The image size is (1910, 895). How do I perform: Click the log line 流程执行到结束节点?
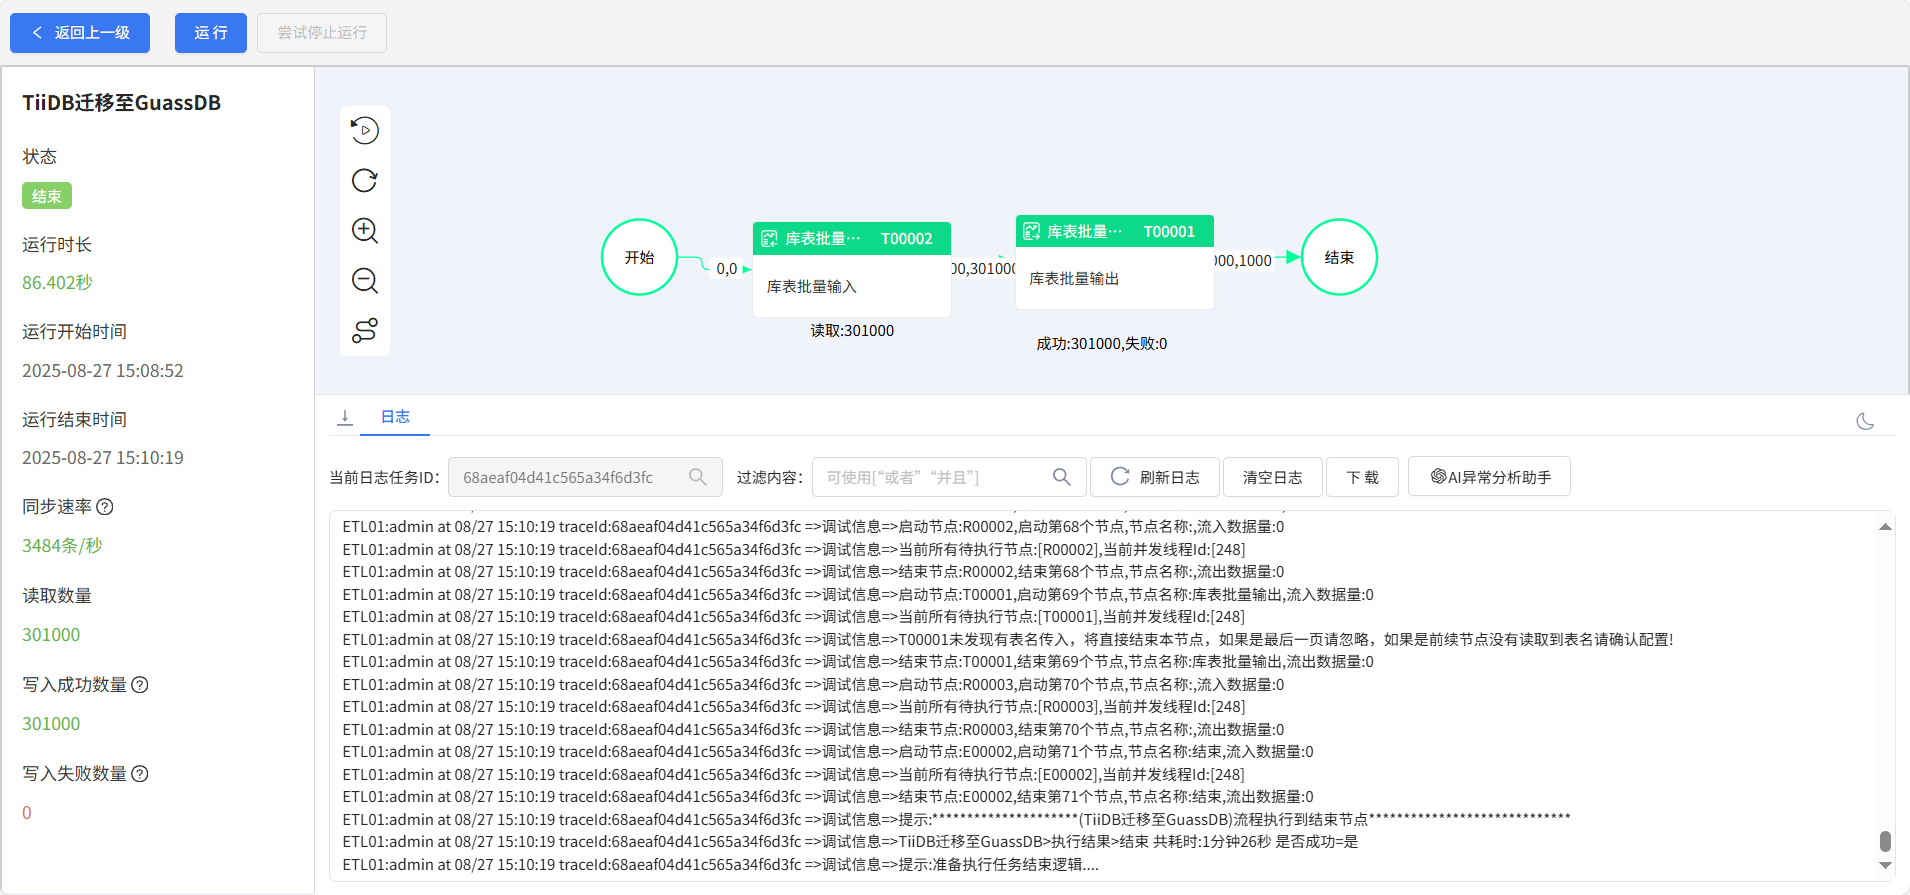tap(957, 820)
